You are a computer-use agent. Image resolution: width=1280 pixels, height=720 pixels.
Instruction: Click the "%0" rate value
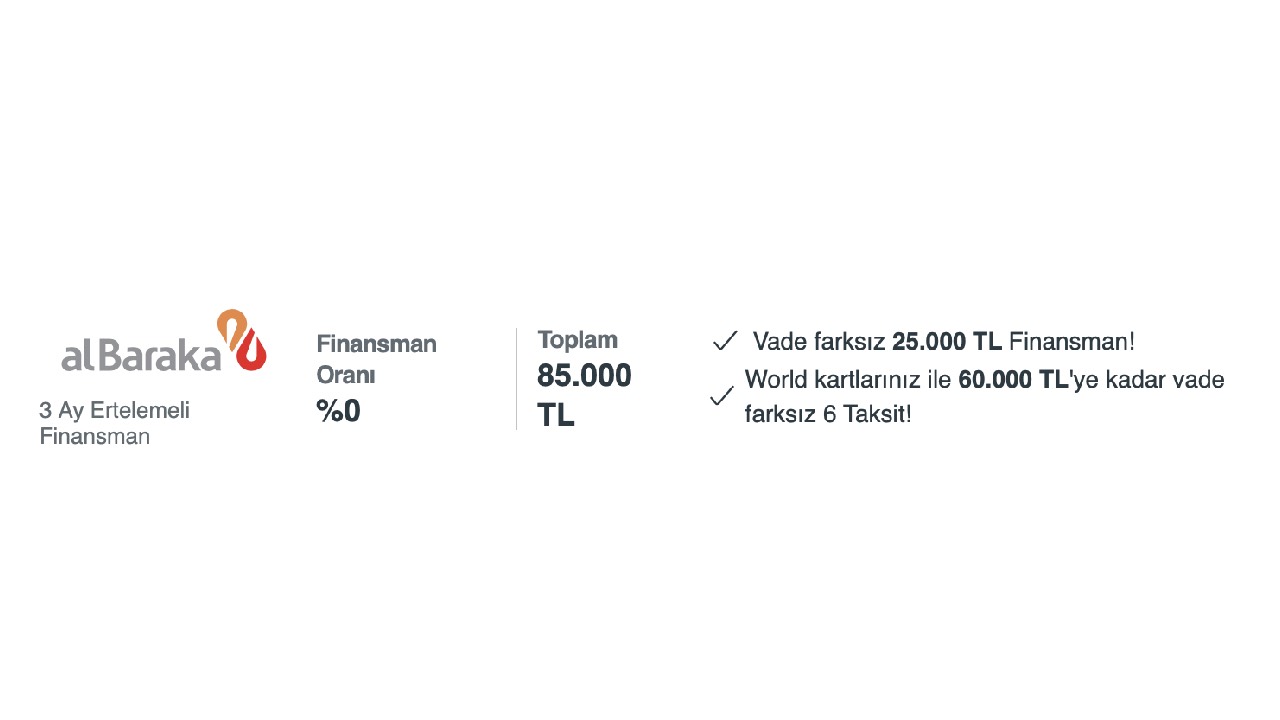pyautogui.click(x=338, y=411)
